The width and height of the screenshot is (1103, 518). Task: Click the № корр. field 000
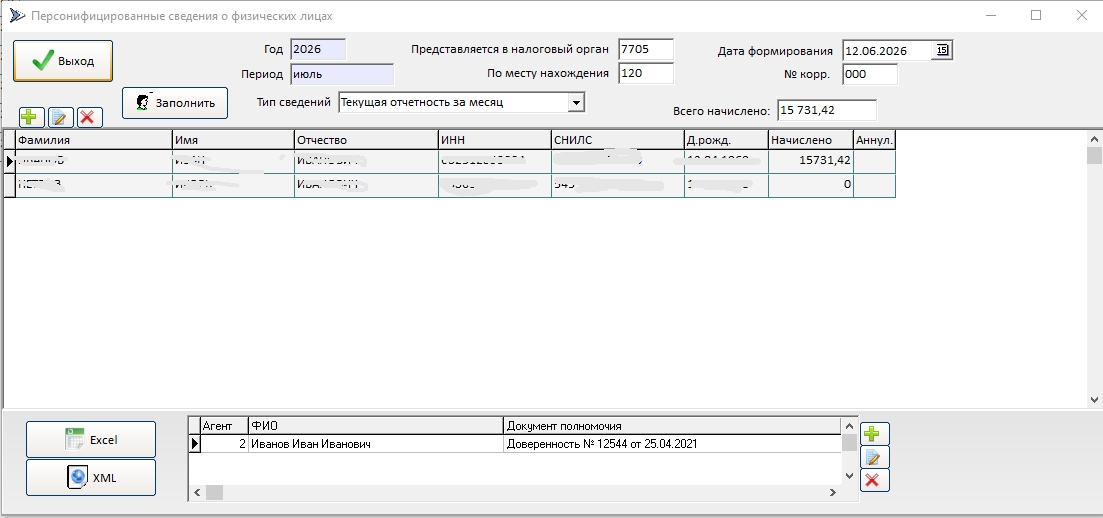(x=869, y=74)
